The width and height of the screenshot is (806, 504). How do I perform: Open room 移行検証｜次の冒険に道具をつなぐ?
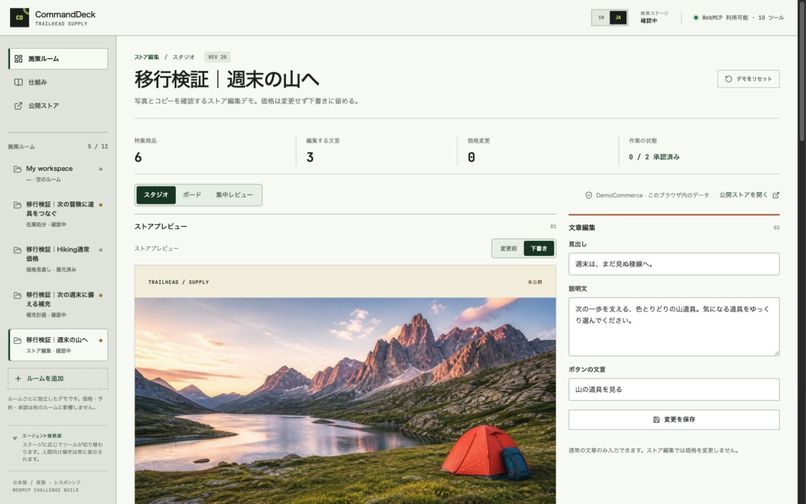pyautogui.click(x=58, y=214)
